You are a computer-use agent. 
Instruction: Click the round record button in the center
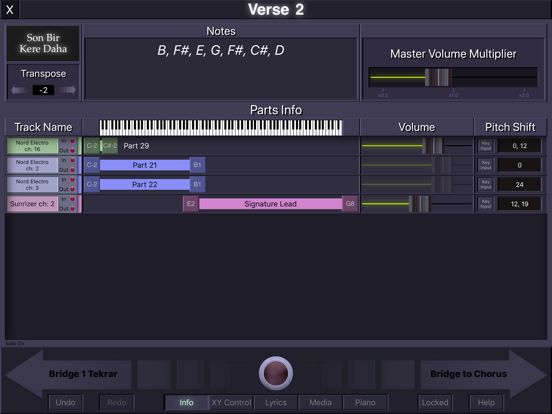tap(276, 373)
